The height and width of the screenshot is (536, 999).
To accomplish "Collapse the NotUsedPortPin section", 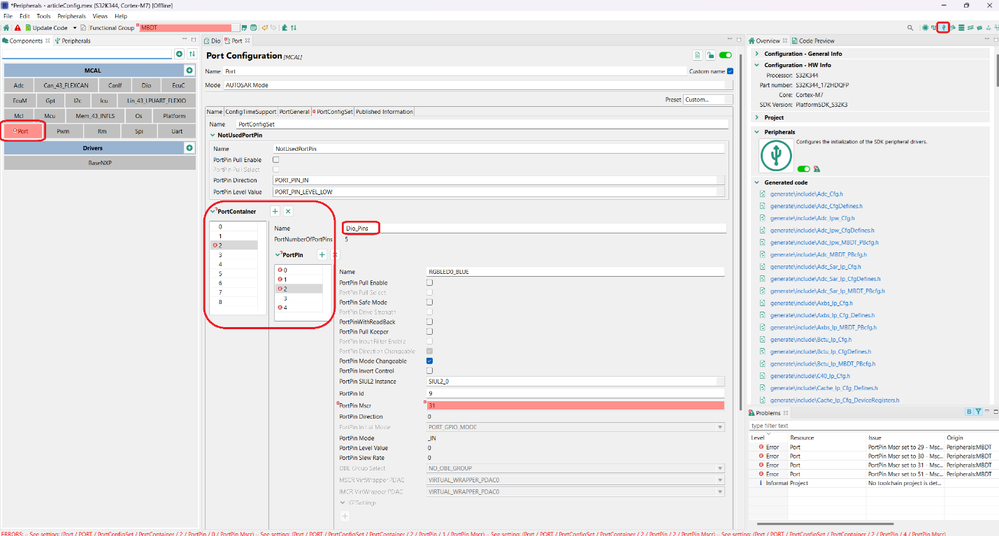I will 213,135.
